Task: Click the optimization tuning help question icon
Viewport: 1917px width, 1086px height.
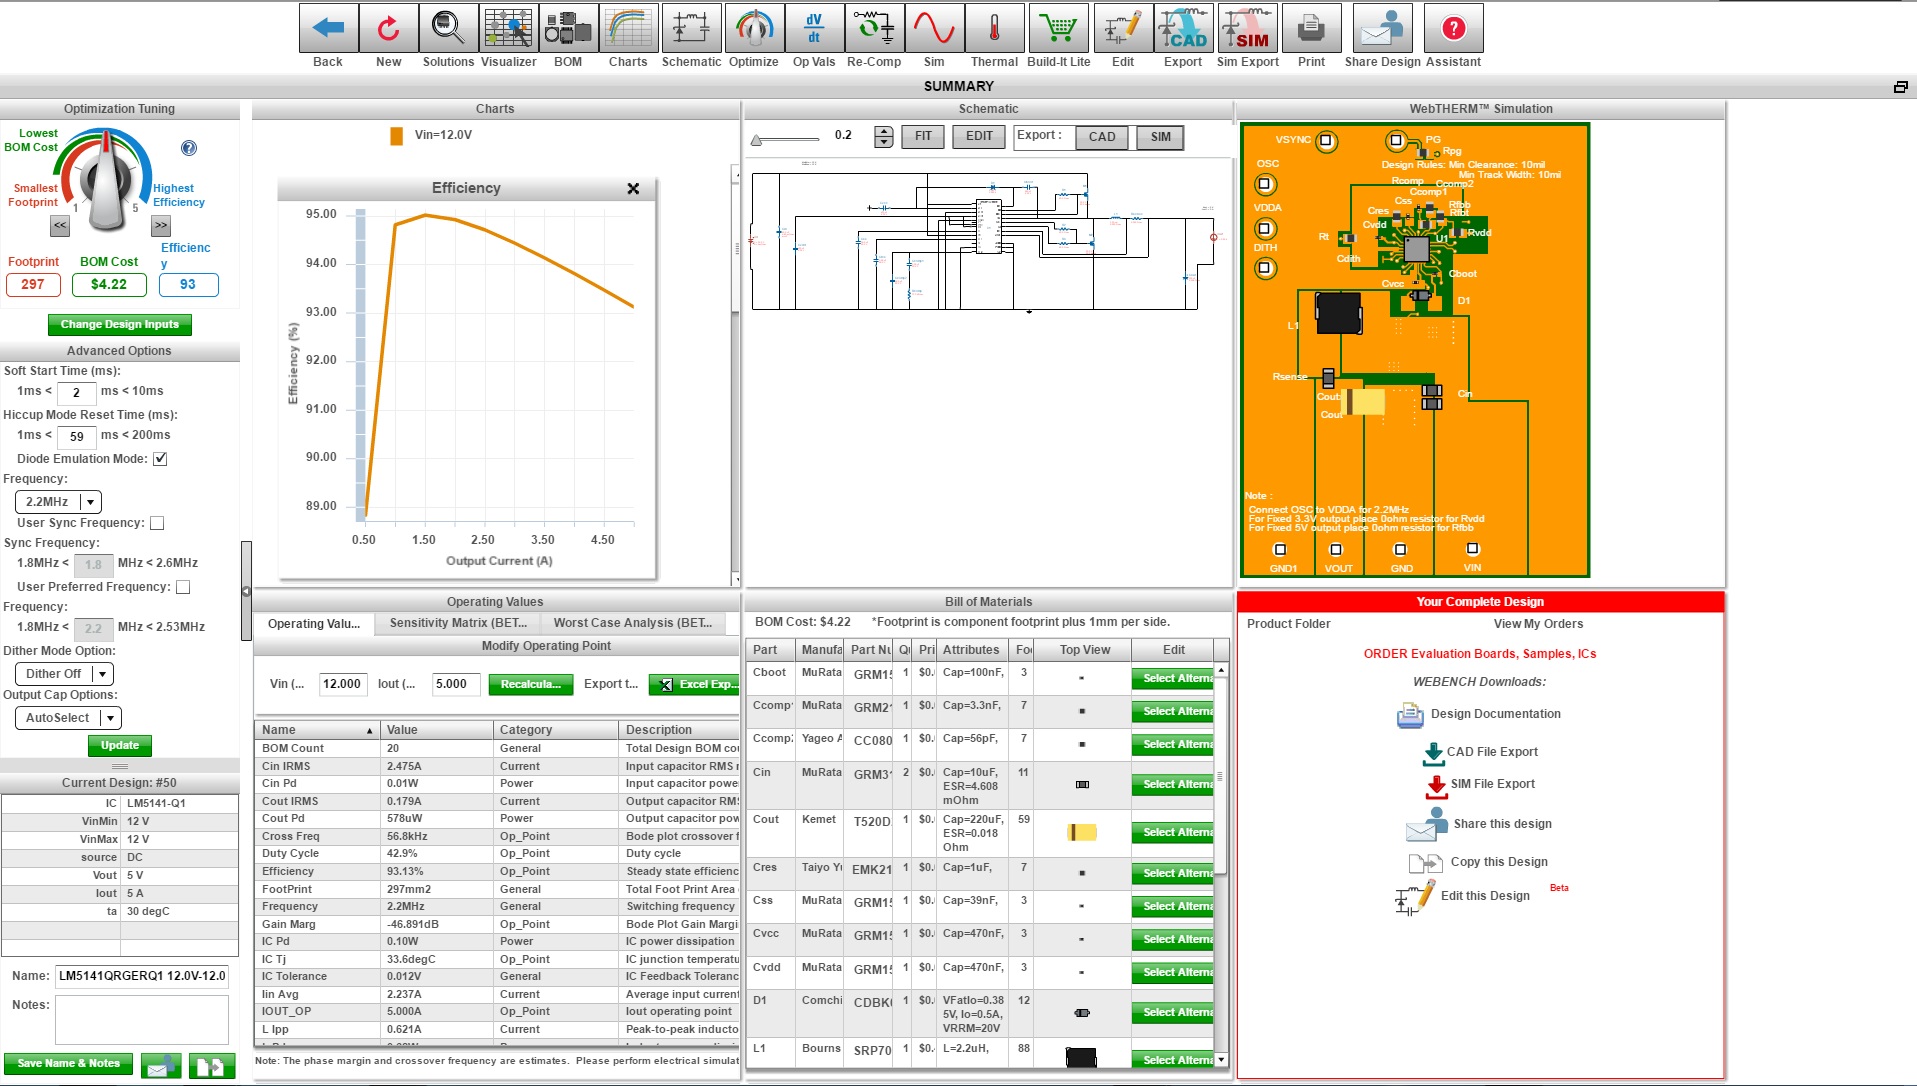Action: click(189, 148)
